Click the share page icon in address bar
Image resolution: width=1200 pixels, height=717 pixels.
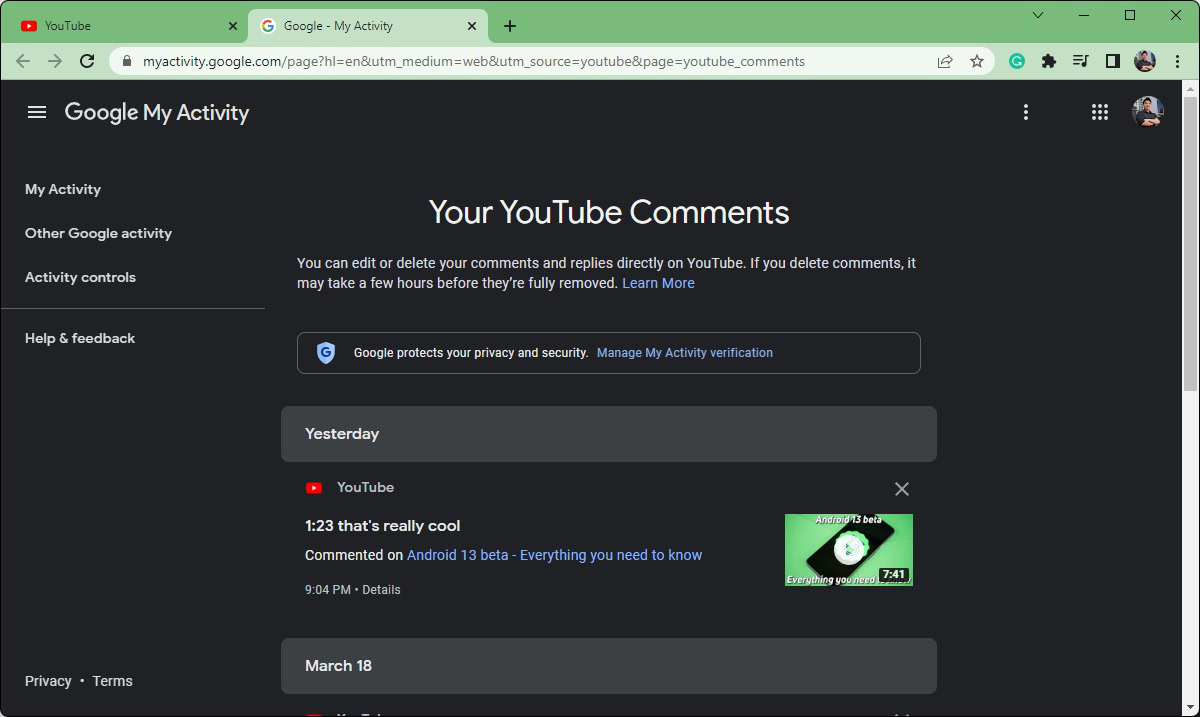[x=945, y=61]
